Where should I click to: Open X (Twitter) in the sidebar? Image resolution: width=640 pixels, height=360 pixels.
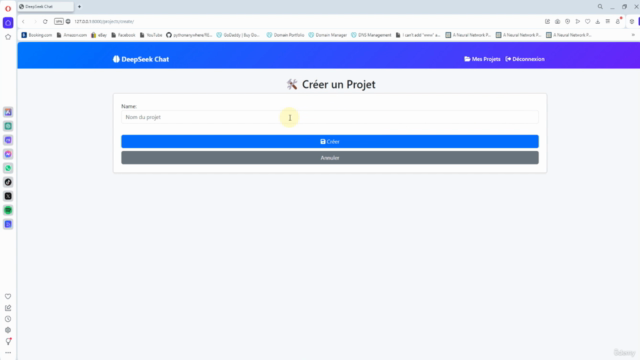pyautogui.click(x=8, y=196)
